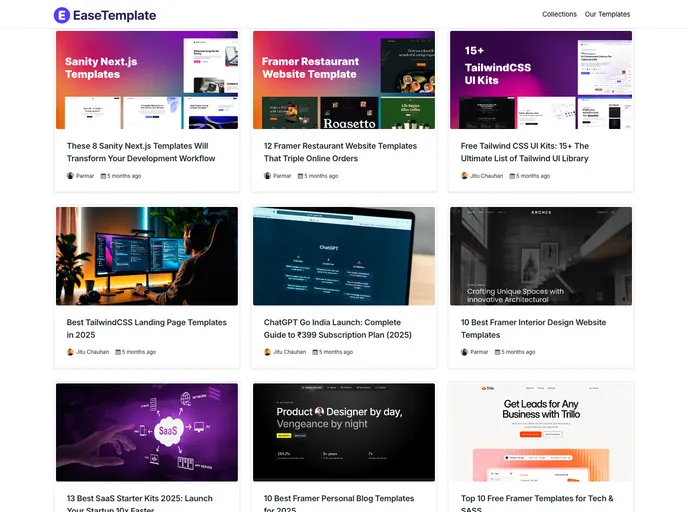Viewport: 688px width, 512px height.
Task: Open 'Best TailwindCSS Landing Page Templates' article
Action: (x=147, y=329)
